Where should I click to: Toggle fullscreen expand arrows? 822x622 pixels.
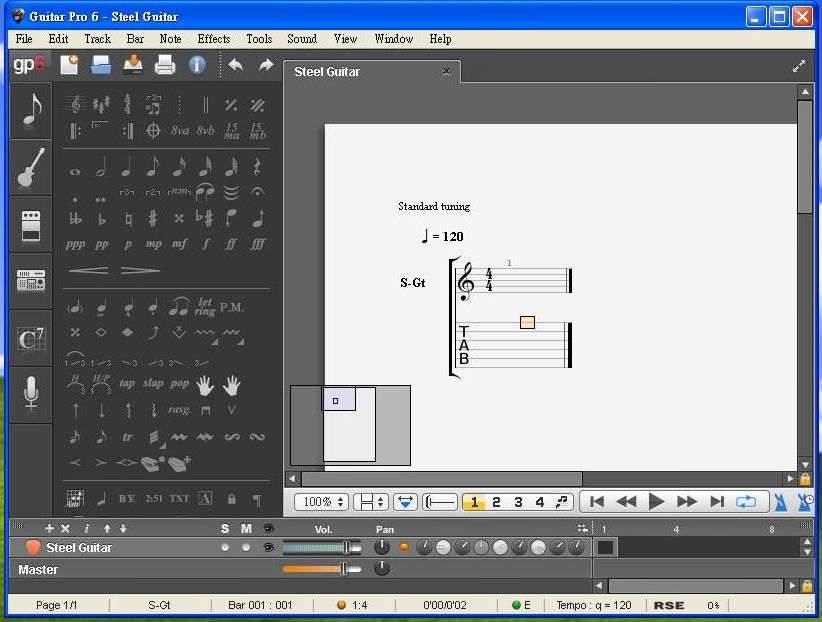798,66
